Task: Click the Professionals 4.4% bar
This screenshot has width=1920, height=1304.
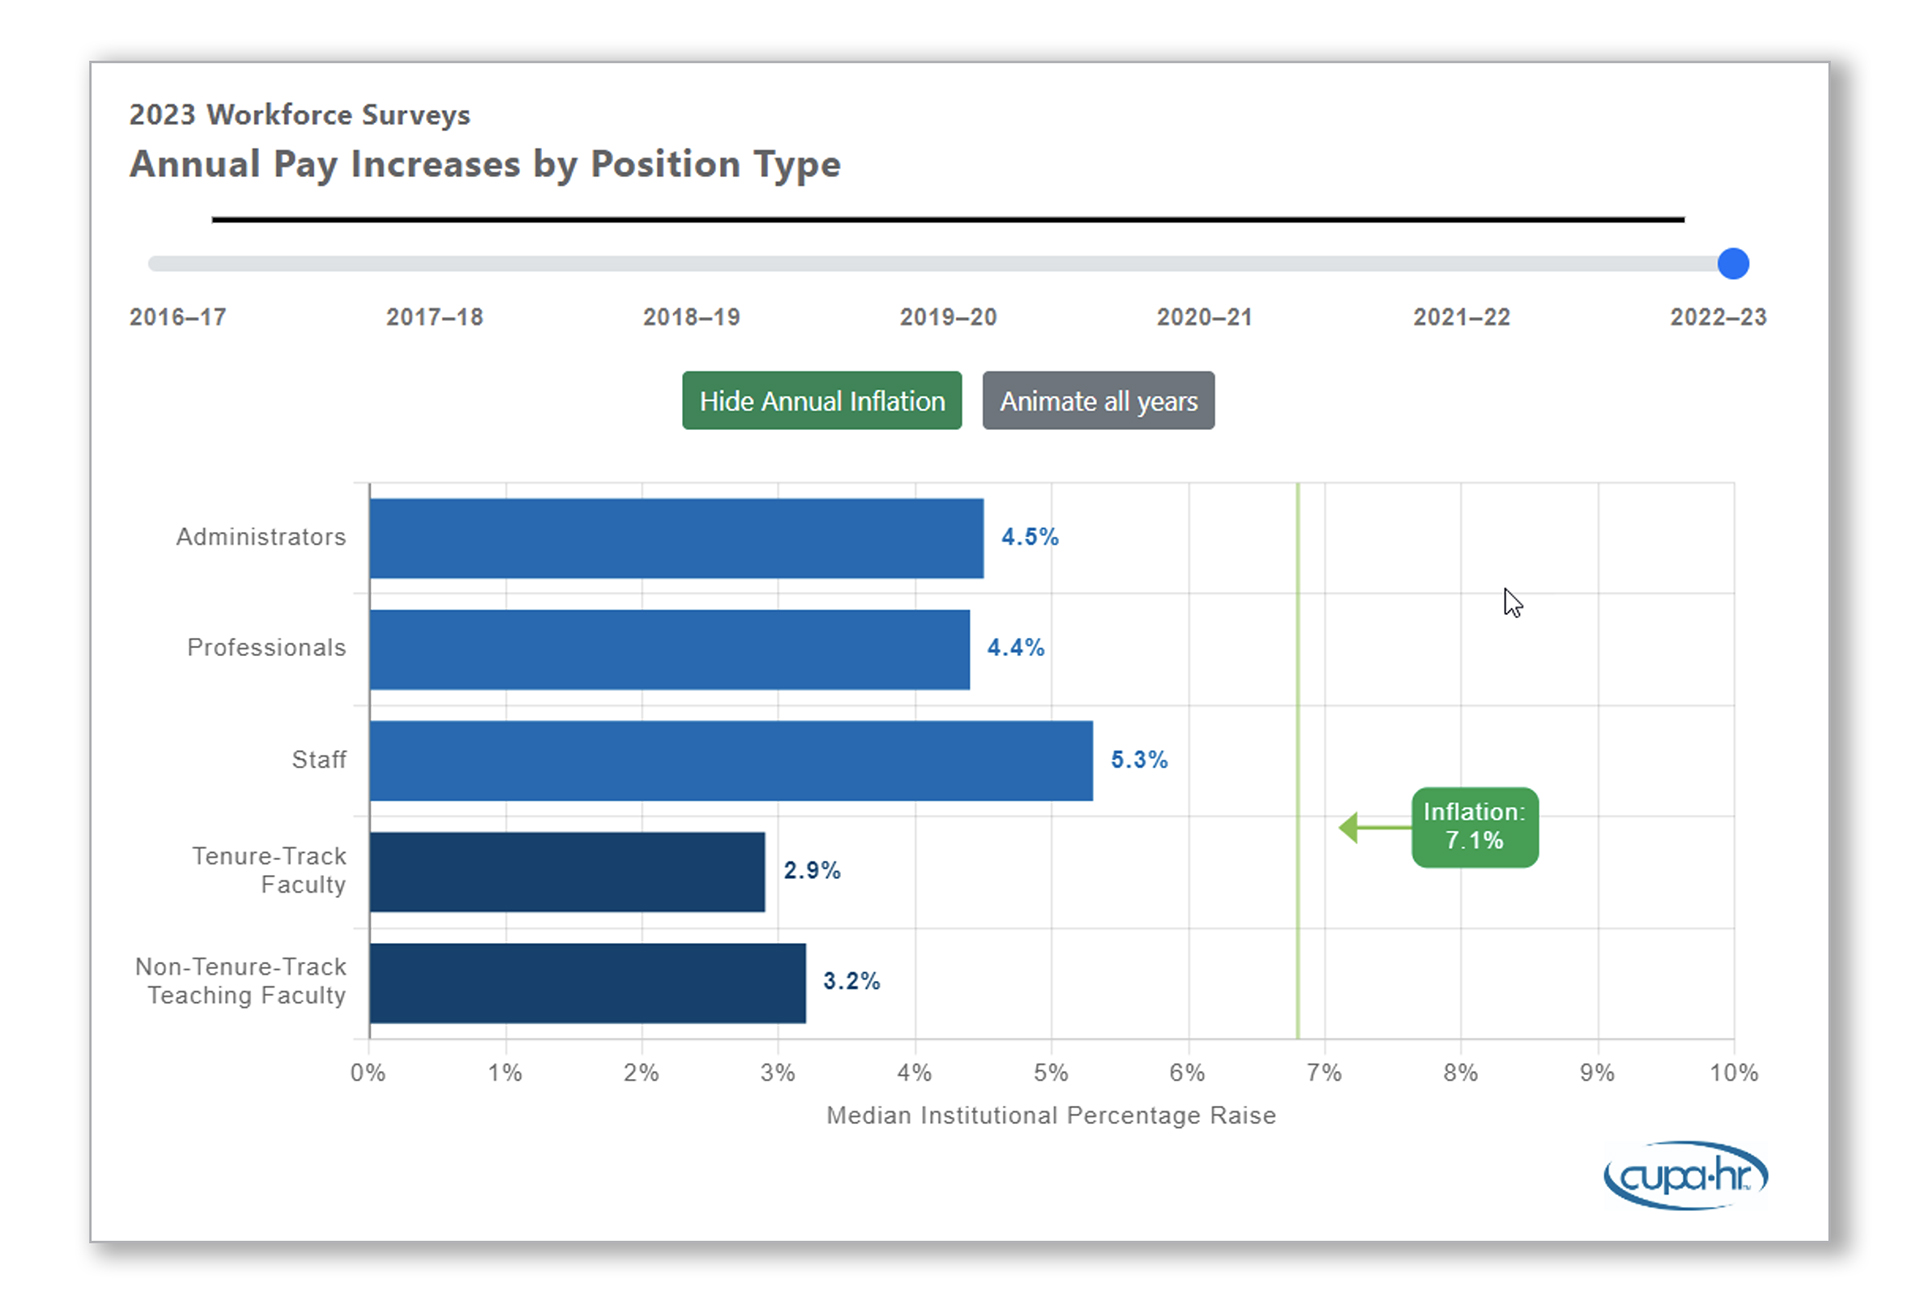Action: [x=669, y=649]
